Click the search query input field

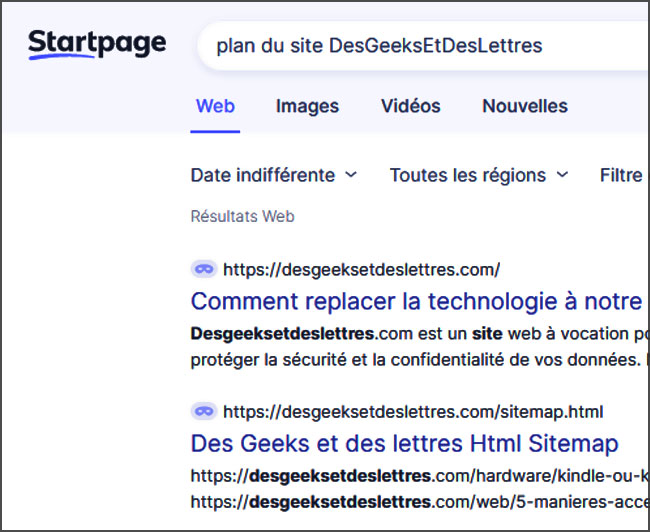coord(424,46)
